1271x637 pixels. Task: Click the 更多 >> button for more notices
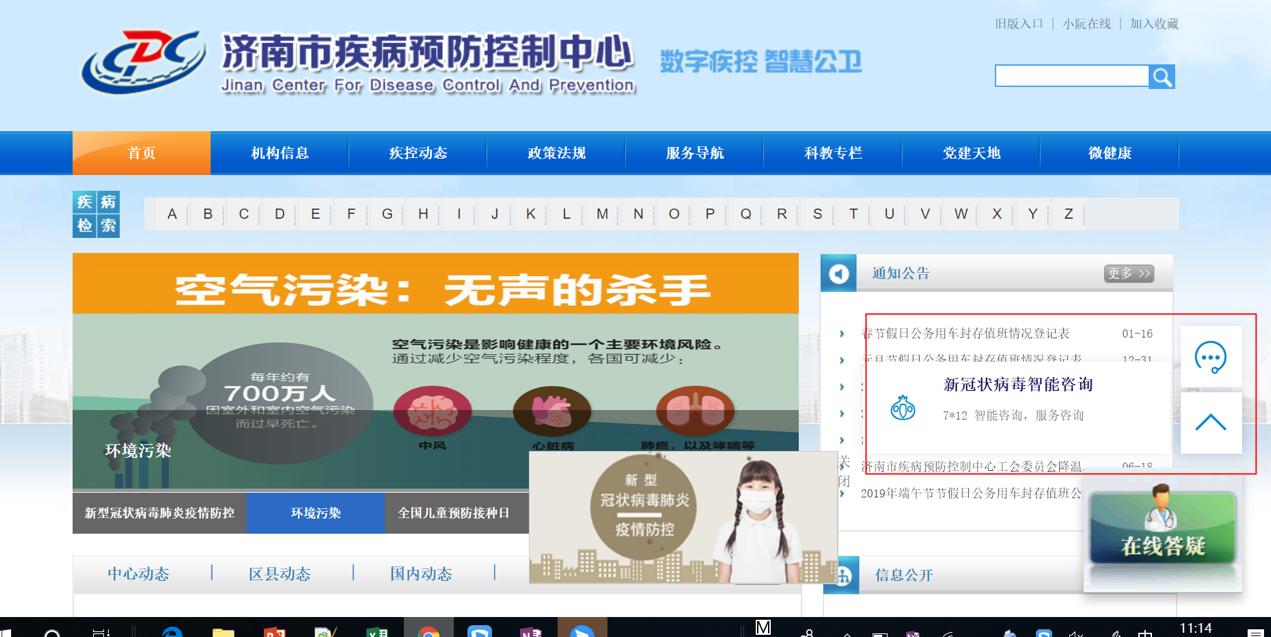pos(1129,272)
